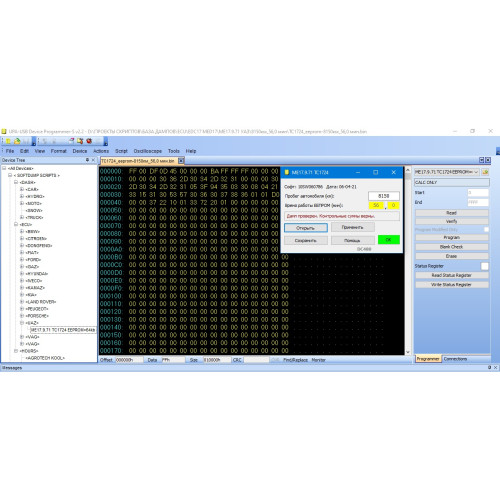The width and height of the screenshot is (500, 500).
Task: Click the open folder toolbar icon
Action: point(17,141)
